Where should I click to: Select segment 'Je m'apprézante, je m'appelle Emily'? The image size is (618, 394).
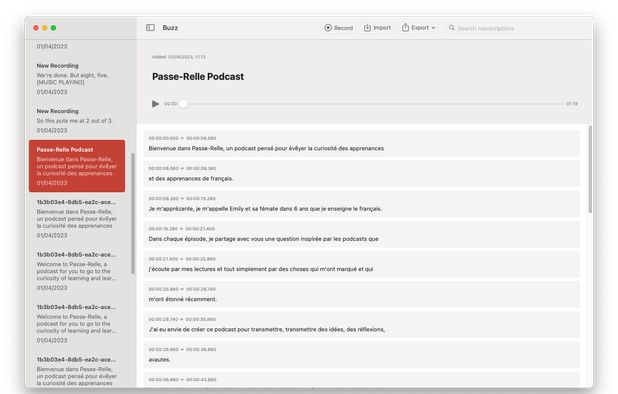pyautogui.click(x=361, y=204)
